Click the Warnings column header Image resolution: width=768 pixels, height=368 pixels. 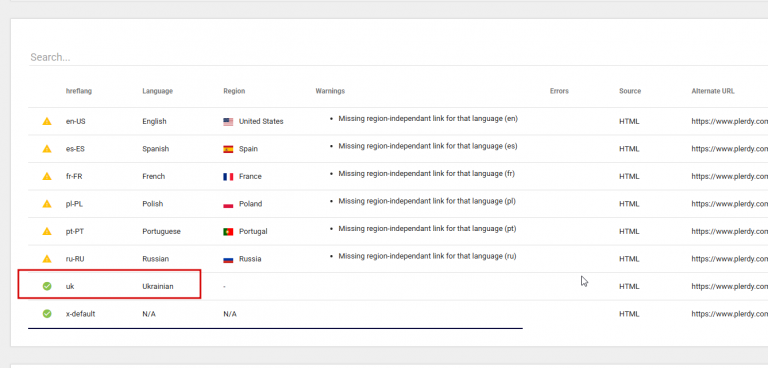click(x=330, y=91)
